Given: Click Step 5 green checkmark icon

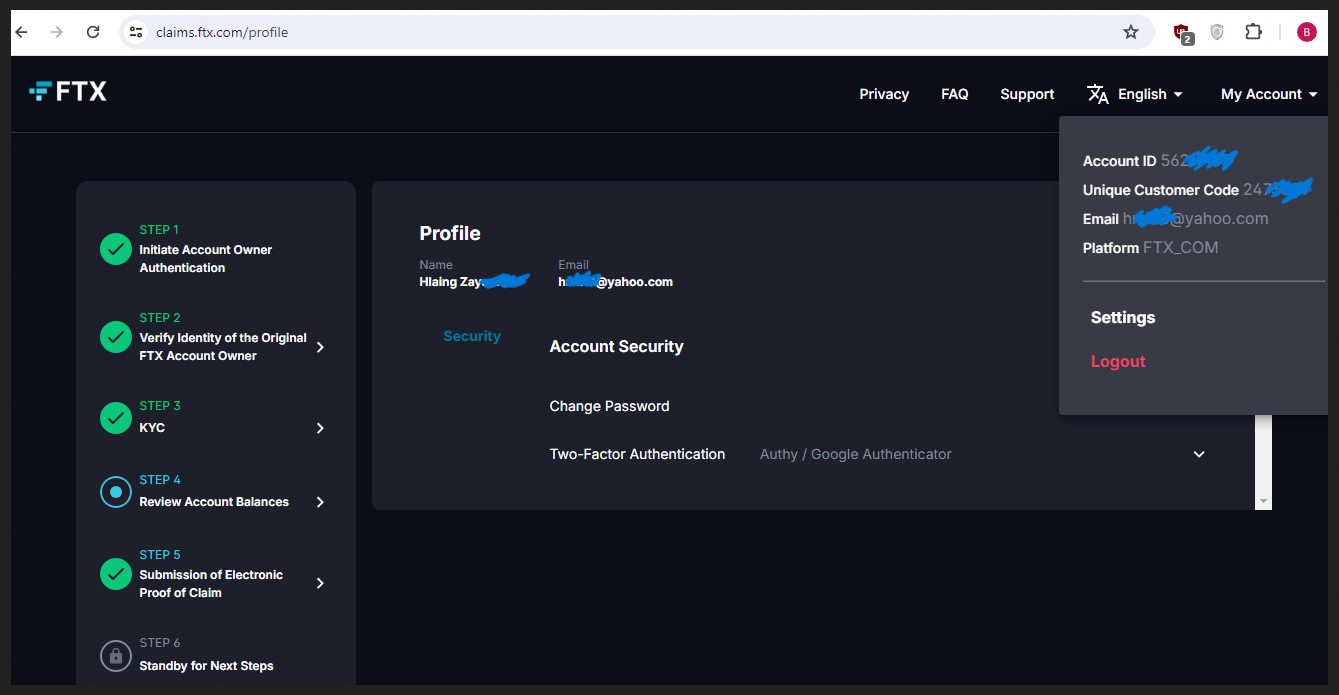Looking at the screenshot, I should coord(116,574).
